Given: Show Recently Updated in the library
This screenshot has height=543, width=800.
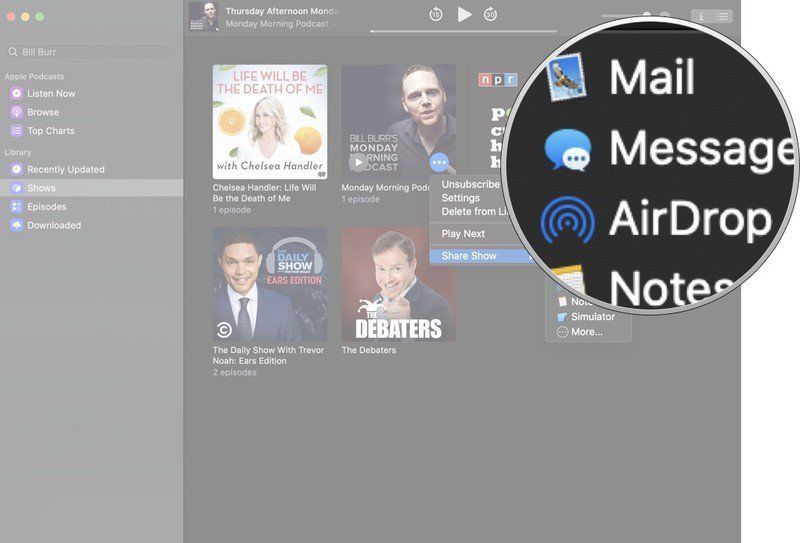Looking at the screenshot, I should click(x=65, y=169).
